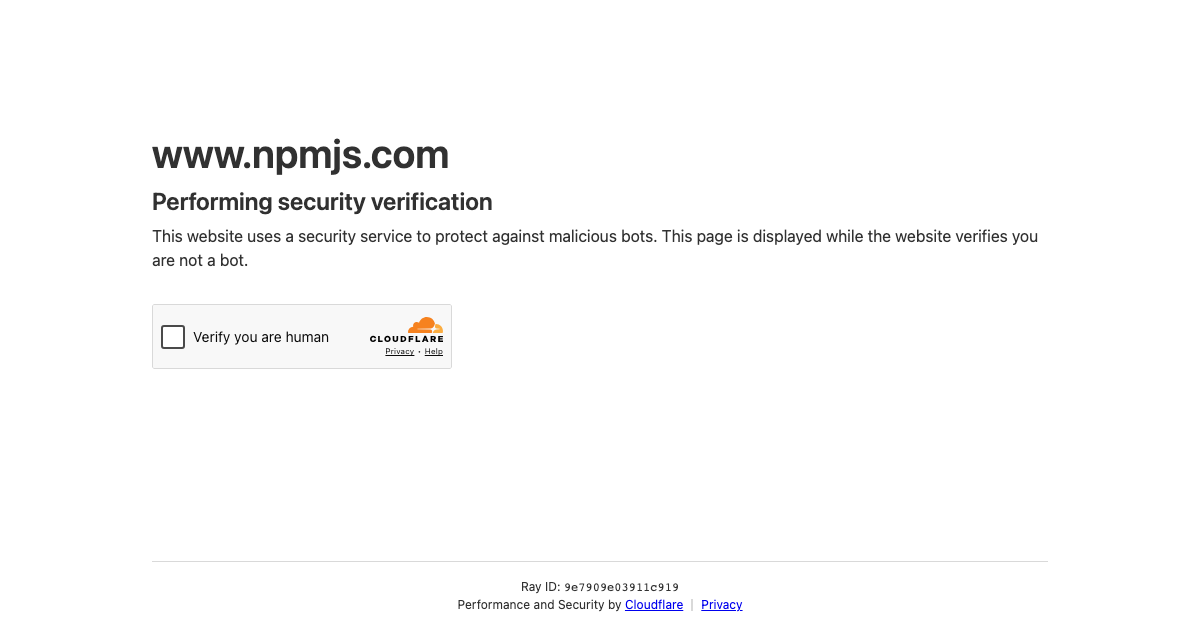1200x630 pixels.
Task: Click the separator dot between Privacy and Help
Action: coord(417,351)
